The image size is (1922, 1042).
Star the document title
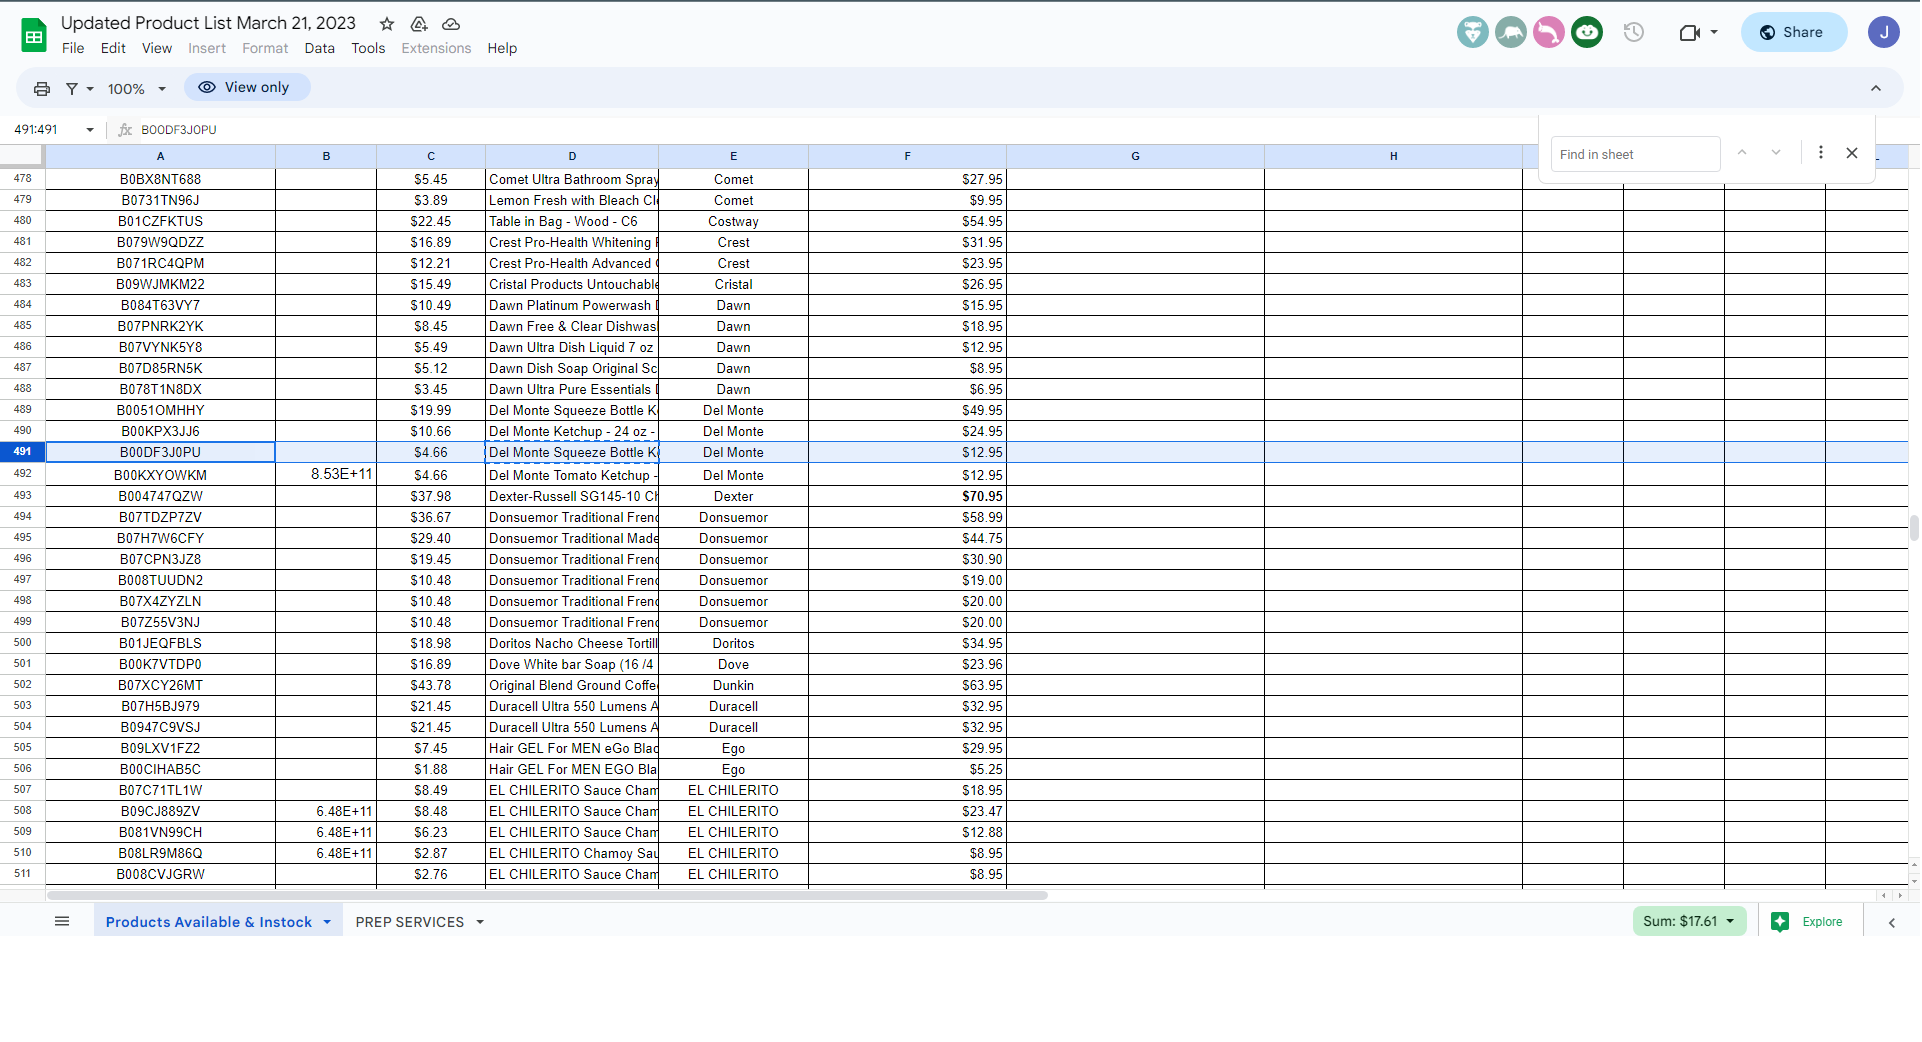[387, 24]
